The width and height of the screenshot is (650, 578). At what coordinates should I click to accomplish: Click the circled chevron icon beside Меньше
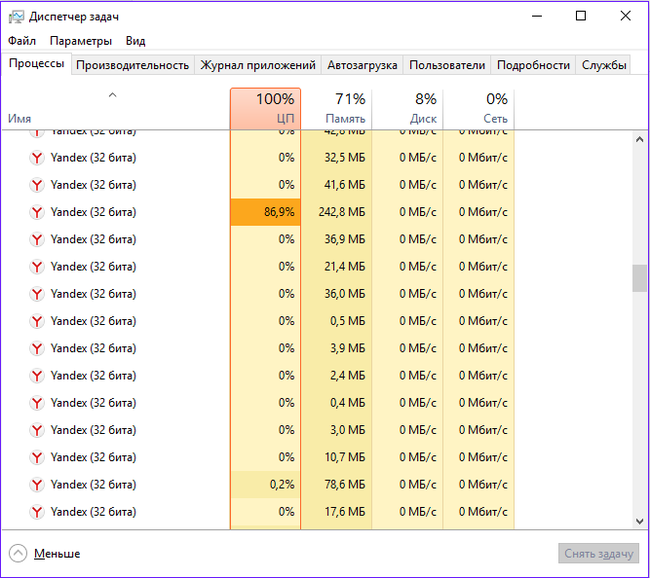point(18,554)
